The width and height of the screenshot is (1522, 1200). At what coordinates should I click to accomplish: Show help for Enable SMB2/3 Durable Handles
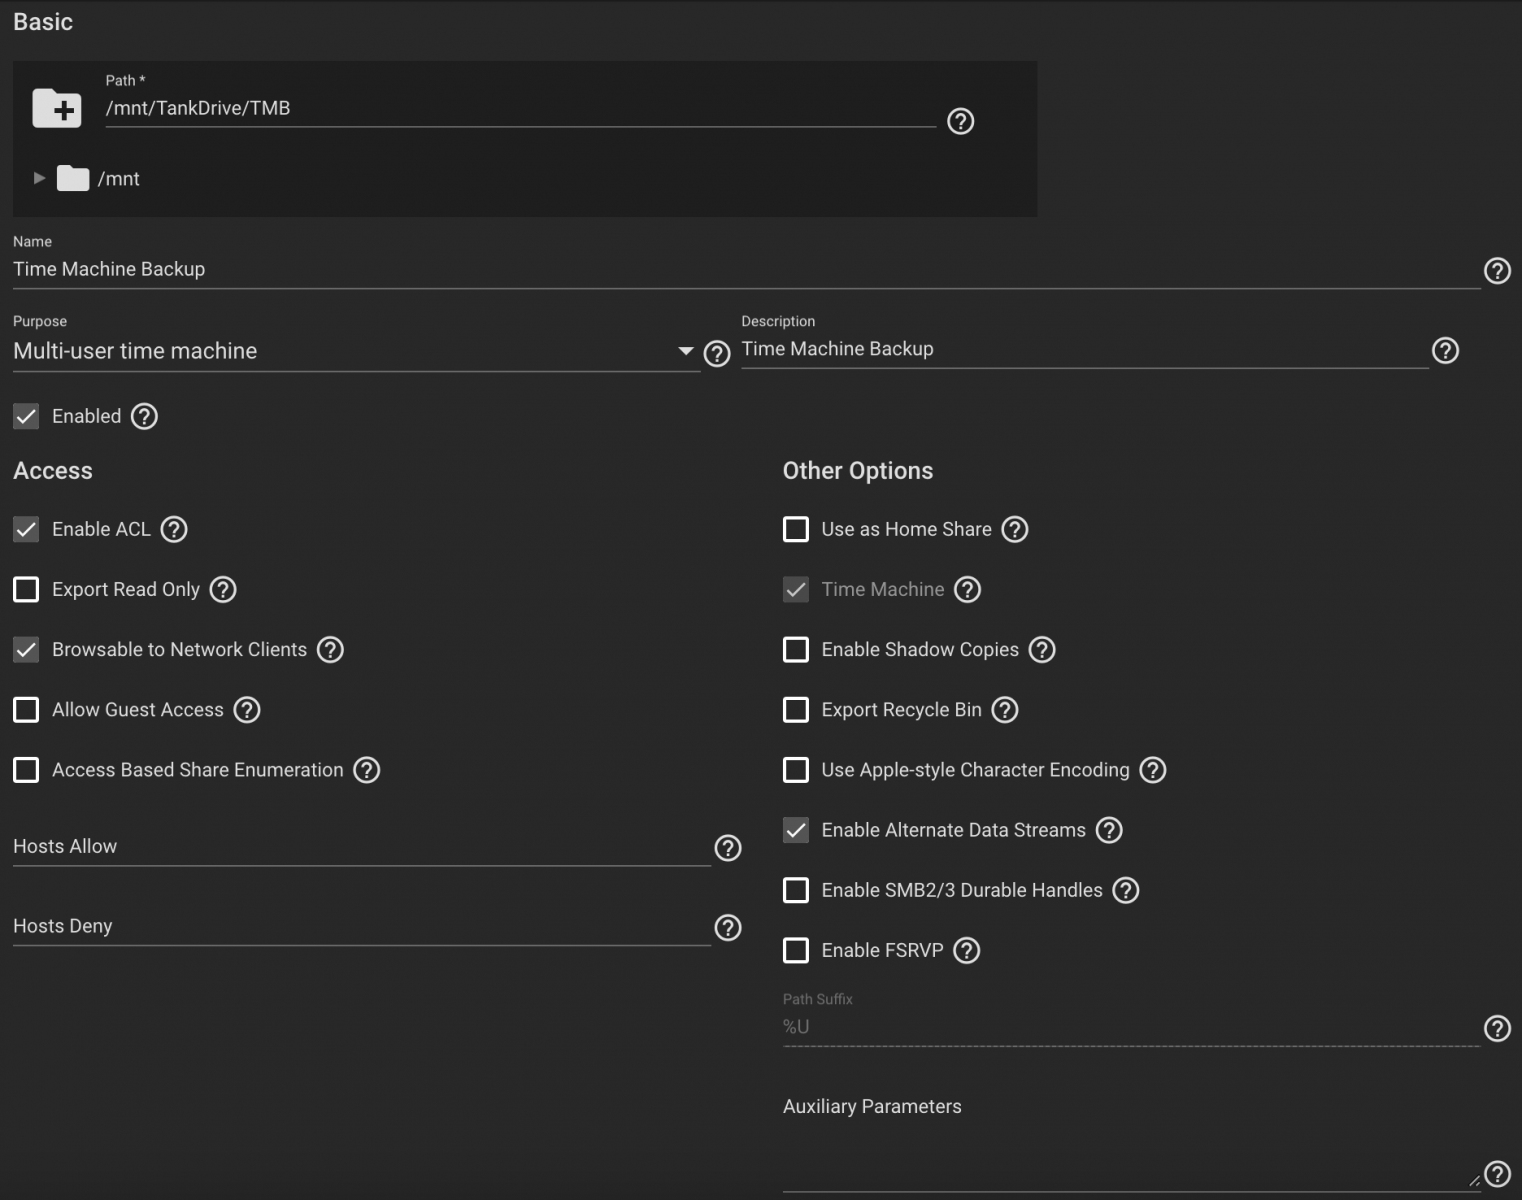[x=1126, y=890]
